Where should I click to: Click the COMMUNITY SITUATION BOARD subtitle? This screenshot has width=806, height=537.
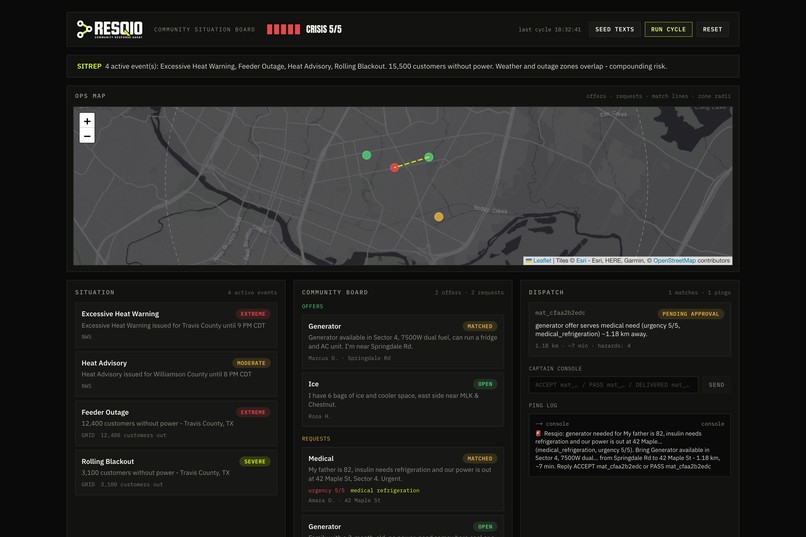(204, 29)
